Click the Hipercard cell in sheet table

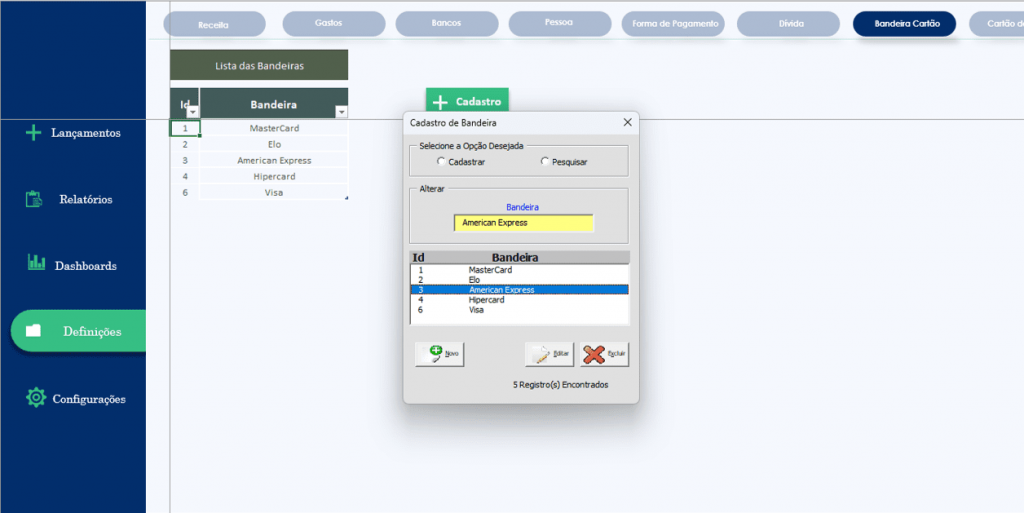point(274,176)
